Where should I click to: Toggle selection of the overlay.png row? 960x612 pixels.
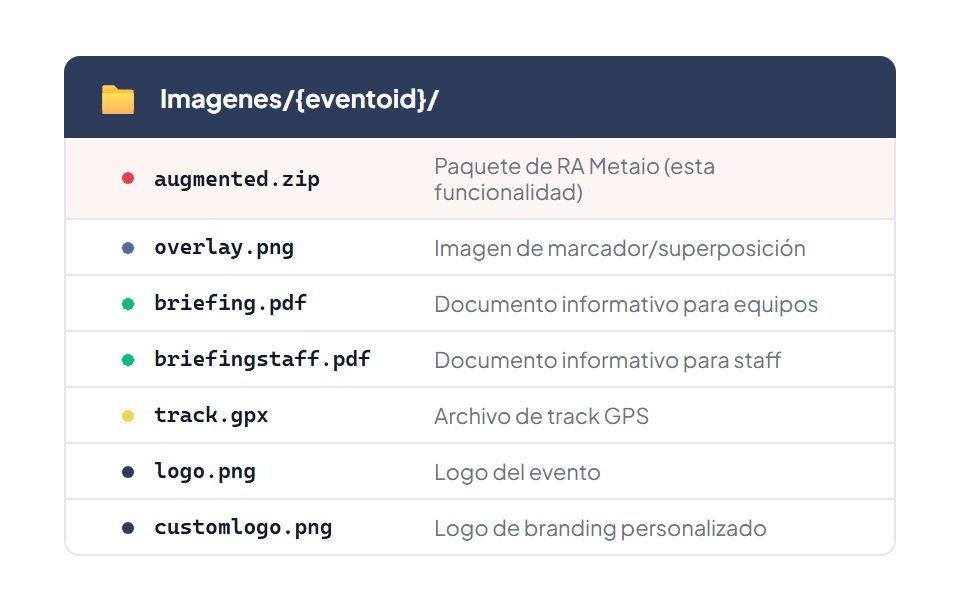(480, 247)
